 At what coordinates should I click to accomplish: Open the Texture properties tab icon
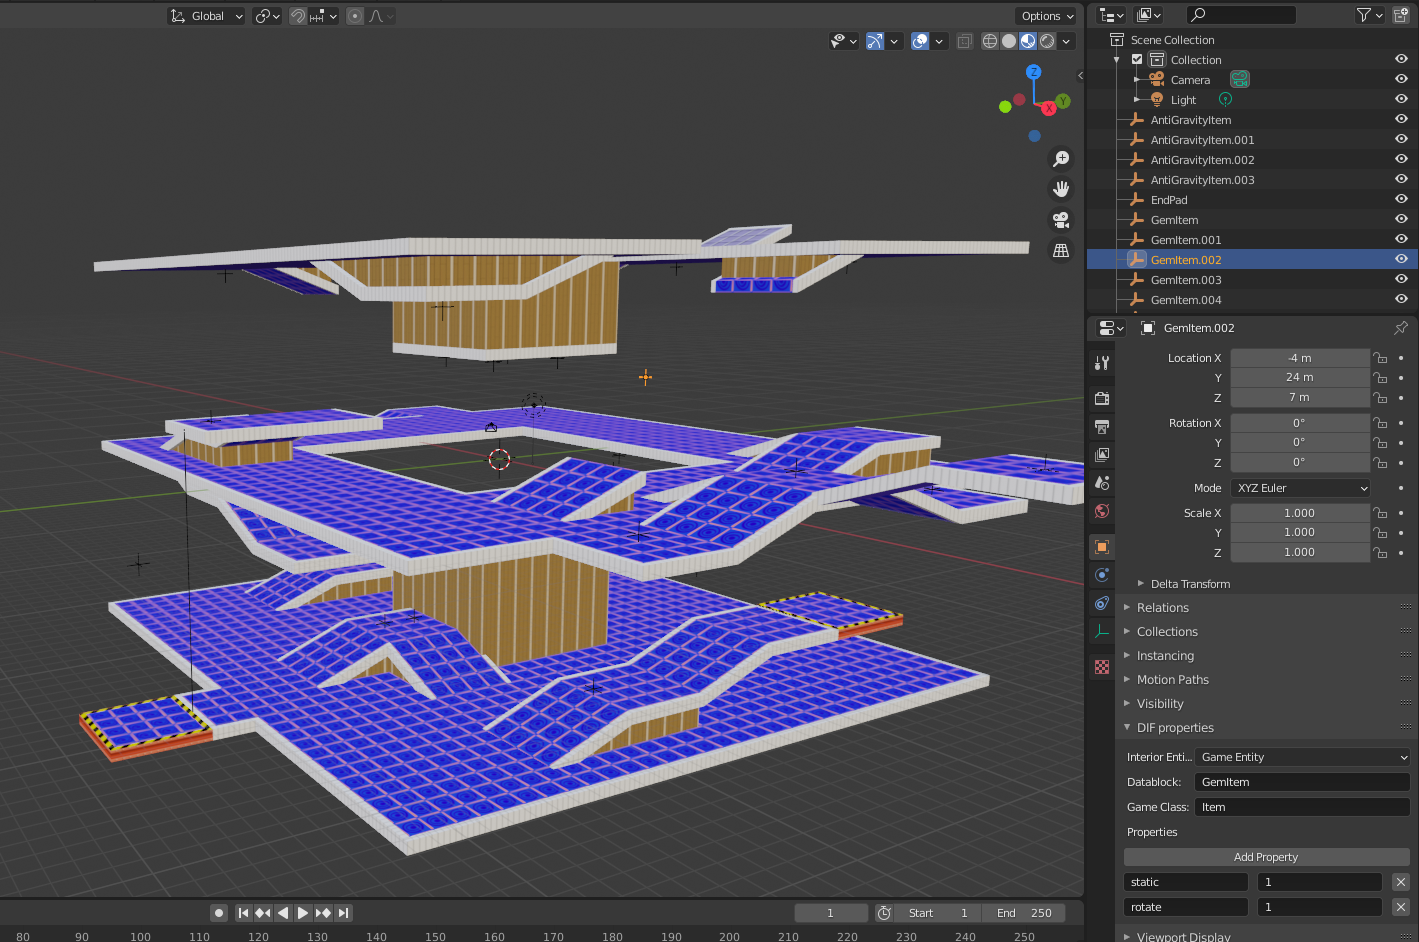click(x=1102, y=667)
